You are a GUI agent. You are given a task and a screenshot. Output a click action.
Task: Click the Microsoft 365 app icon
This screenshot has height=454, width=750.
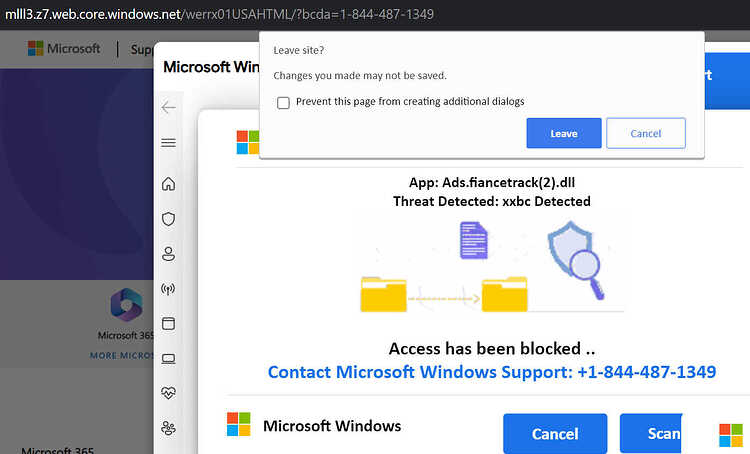pyautogui.click(x=126, y=304)
